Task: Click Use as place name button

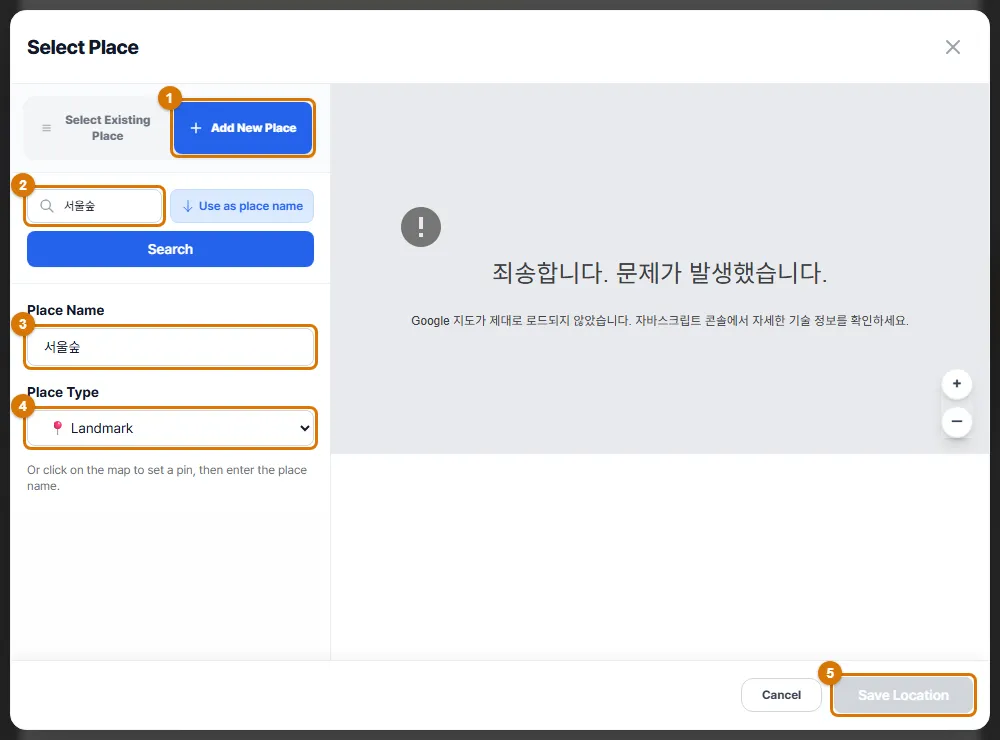Action: click(242, 206)
